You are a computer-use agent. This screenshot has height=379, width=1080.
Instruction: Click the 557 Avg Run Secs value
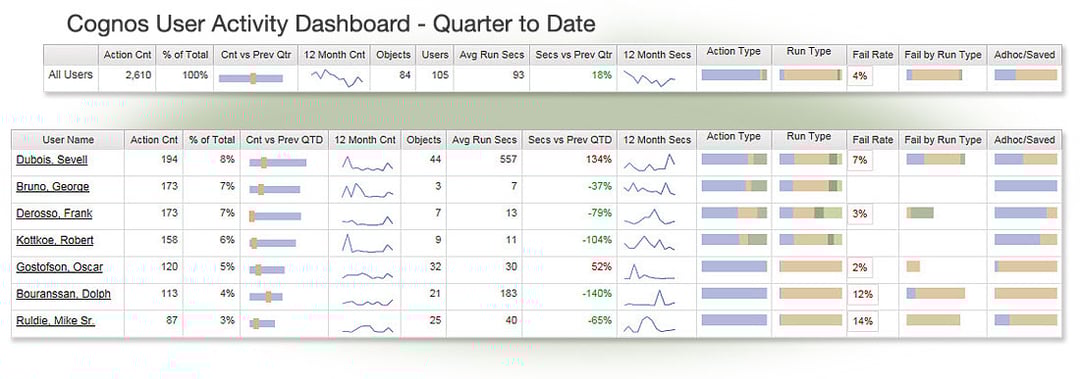[x=508, y=160]
